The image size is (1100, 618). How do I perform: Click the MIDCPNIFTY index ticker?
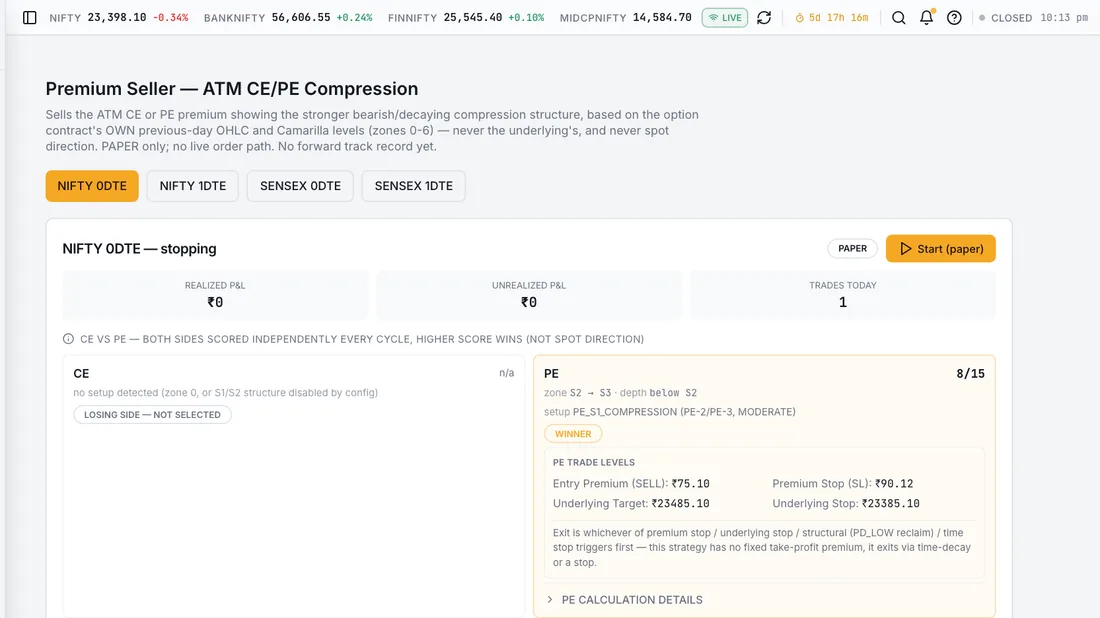[x=626, y=18]
